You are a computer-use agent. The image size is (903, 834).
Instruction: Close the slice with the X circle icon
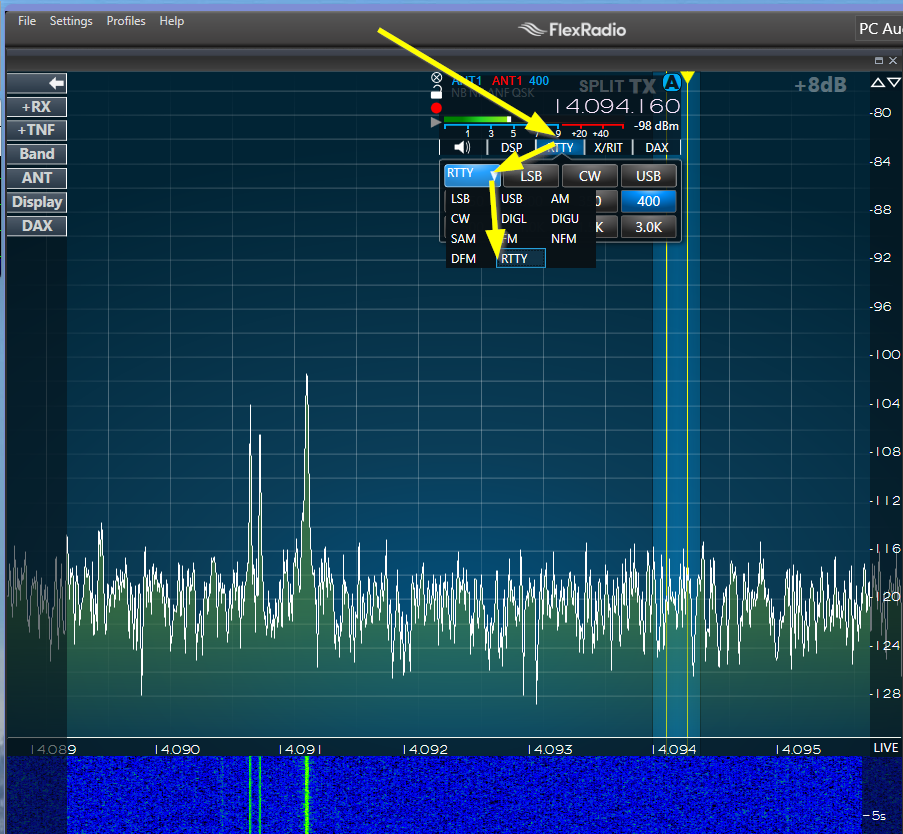436,78
